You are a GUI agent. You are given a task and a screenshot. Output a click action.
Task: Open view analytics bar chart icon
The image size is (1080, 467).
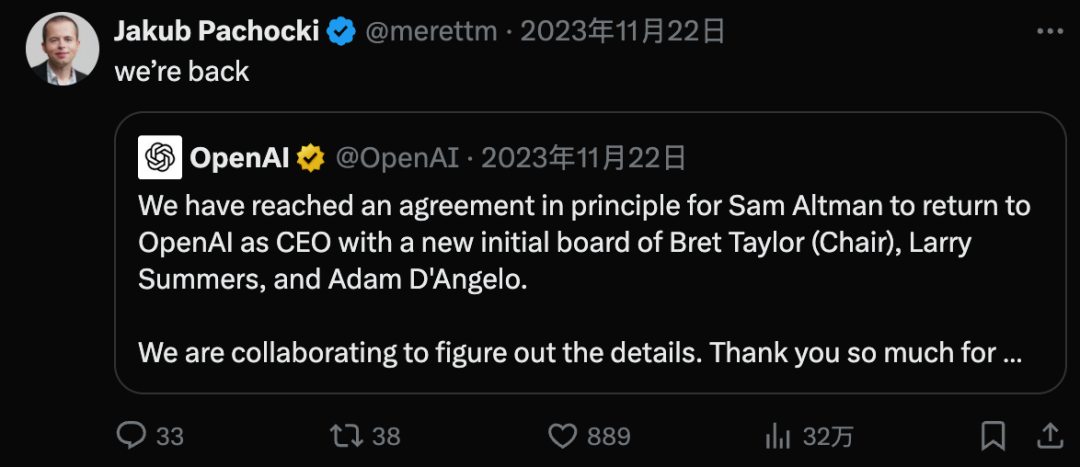tap(778, 436)
